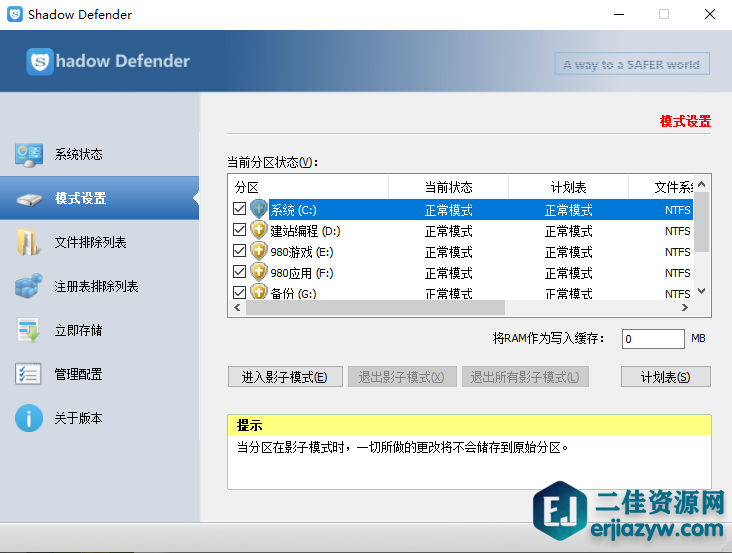Click the 计划表 column header
This screenshot has width=732, height=553.
pos(569,188)
